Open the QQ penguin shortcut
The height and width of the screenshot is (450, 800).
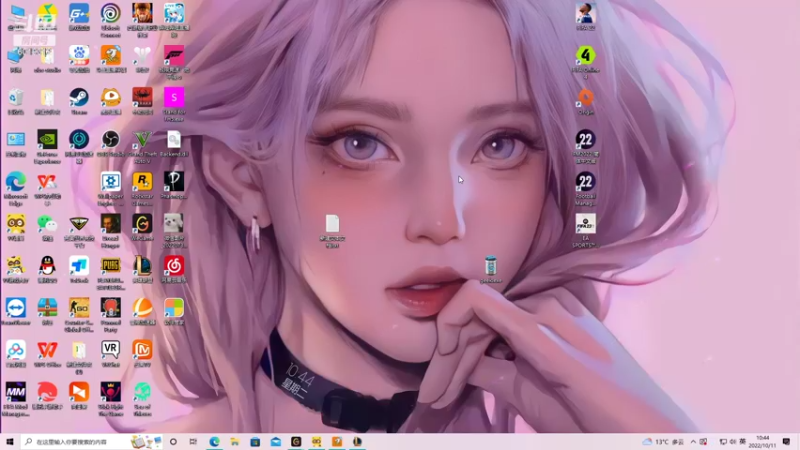coord(47,269)
